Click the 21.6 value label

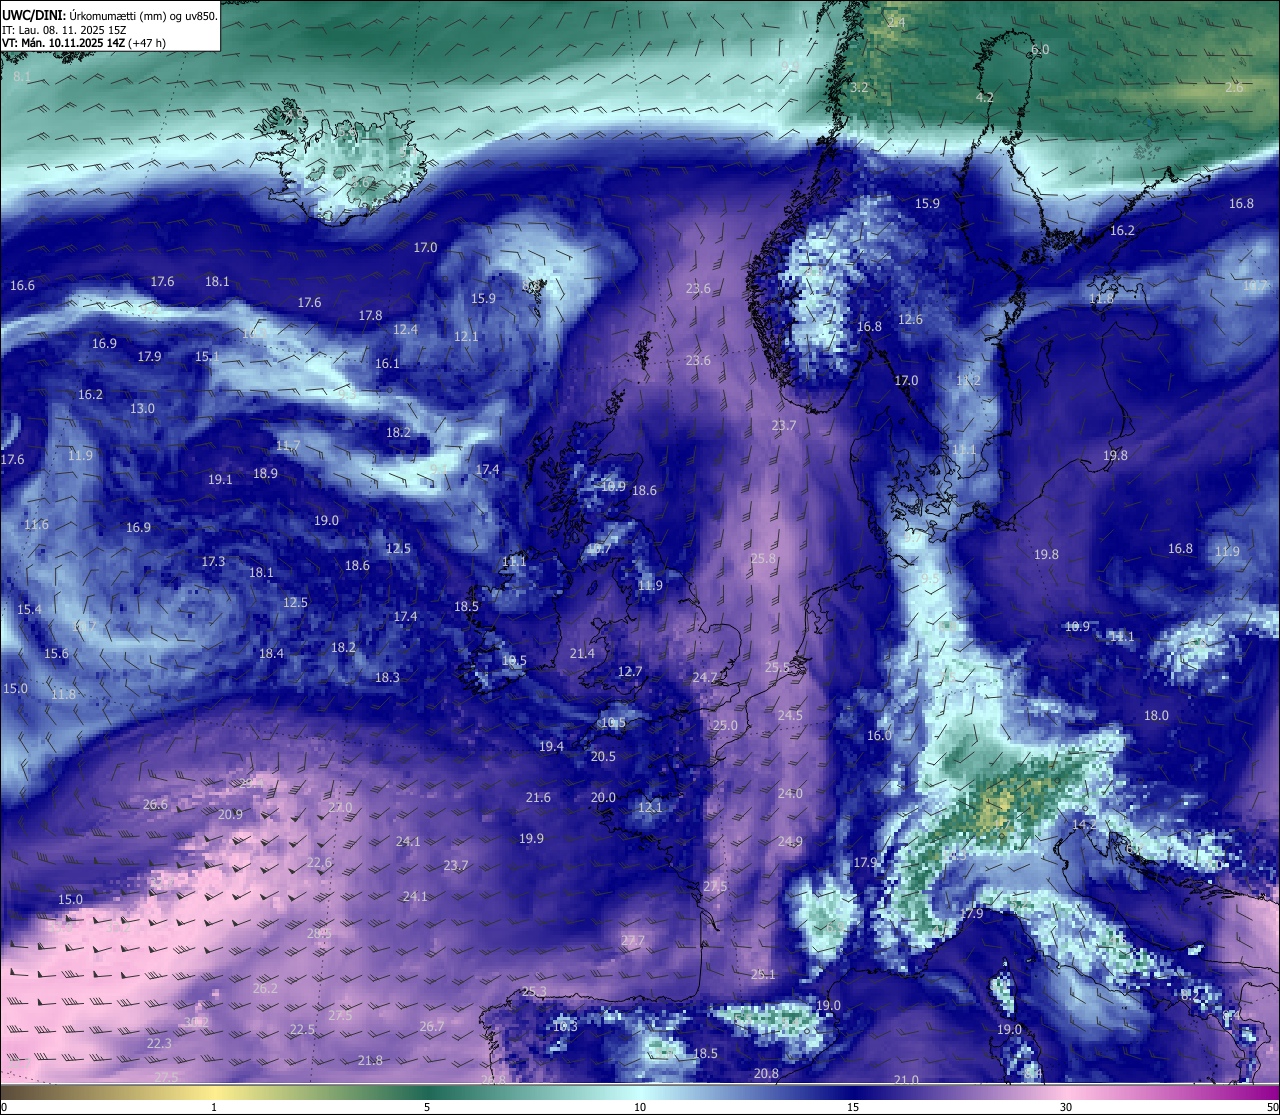(x=538, y=797)
